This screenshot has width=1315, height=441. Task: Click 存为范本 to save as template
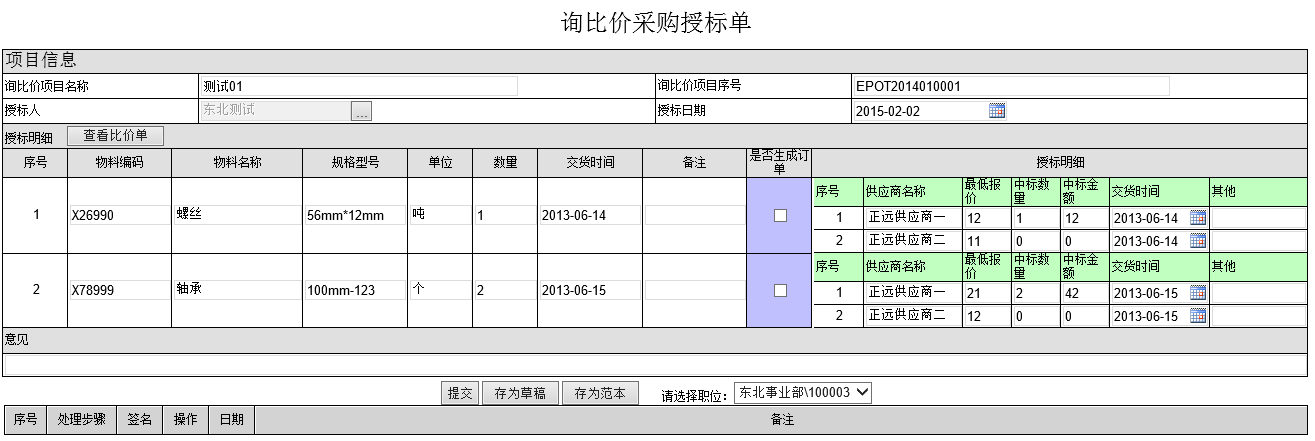[600, 393]
